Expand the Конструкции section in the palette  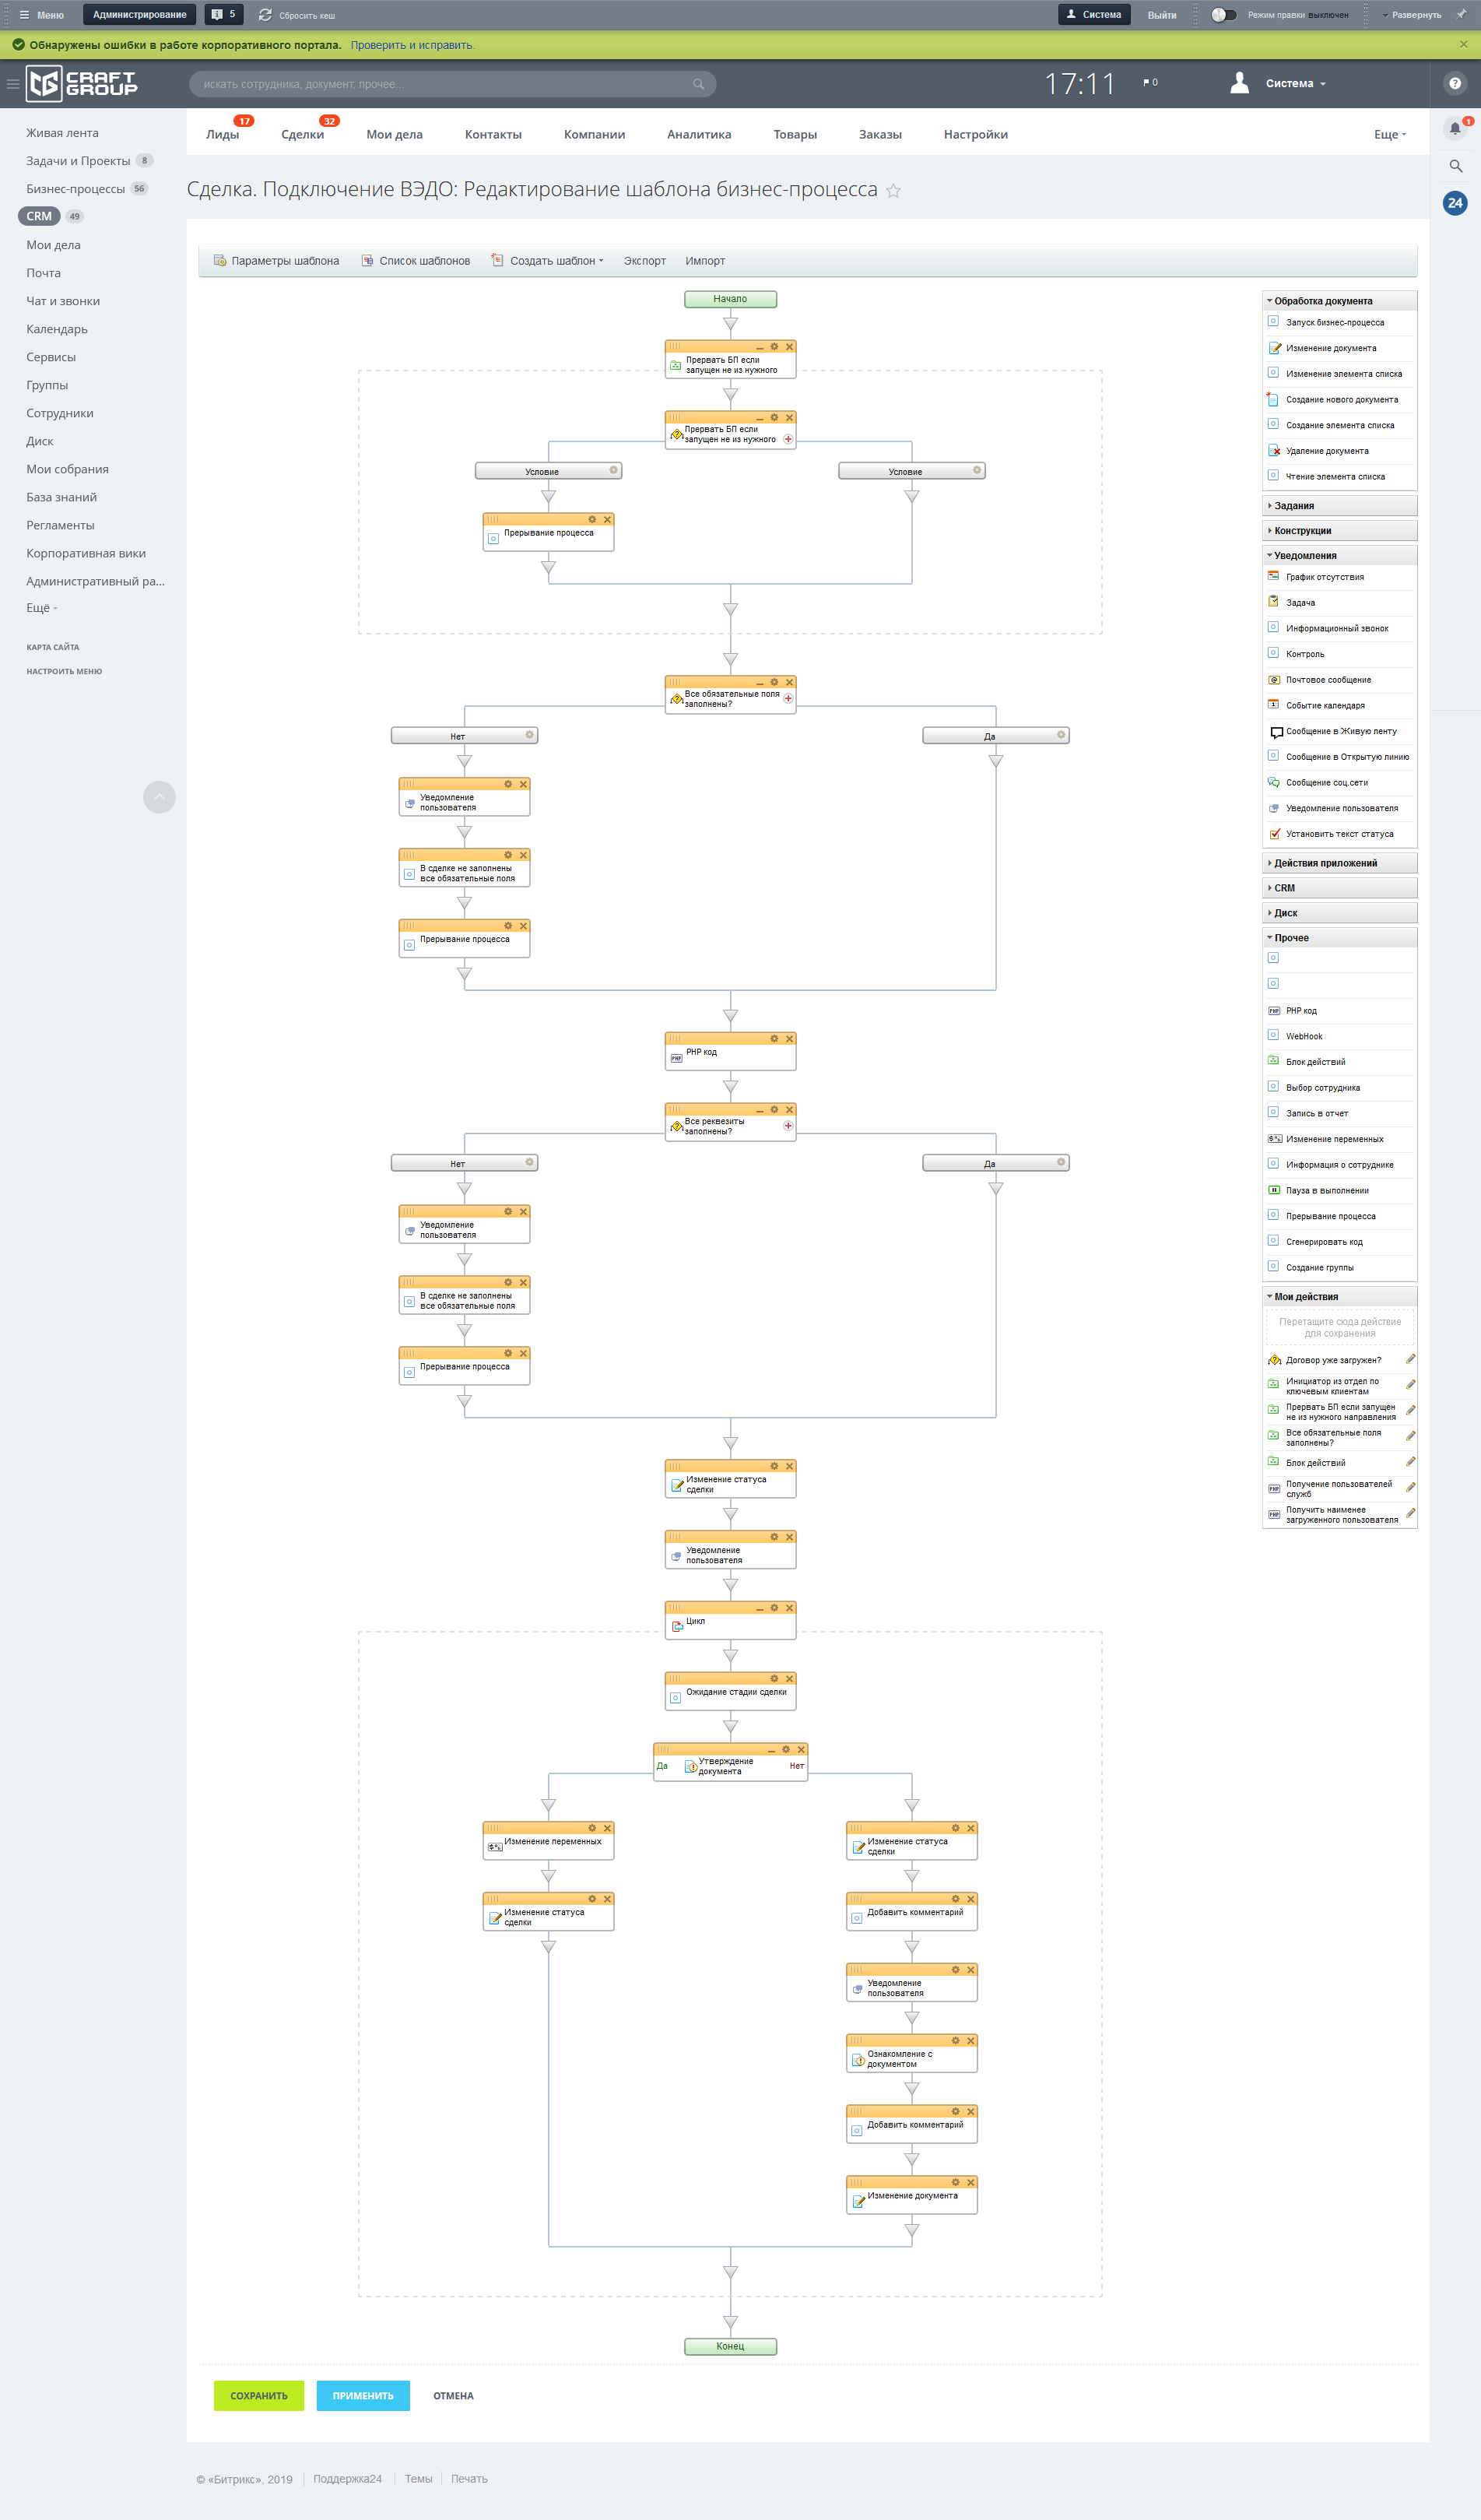pos(1302,531)
